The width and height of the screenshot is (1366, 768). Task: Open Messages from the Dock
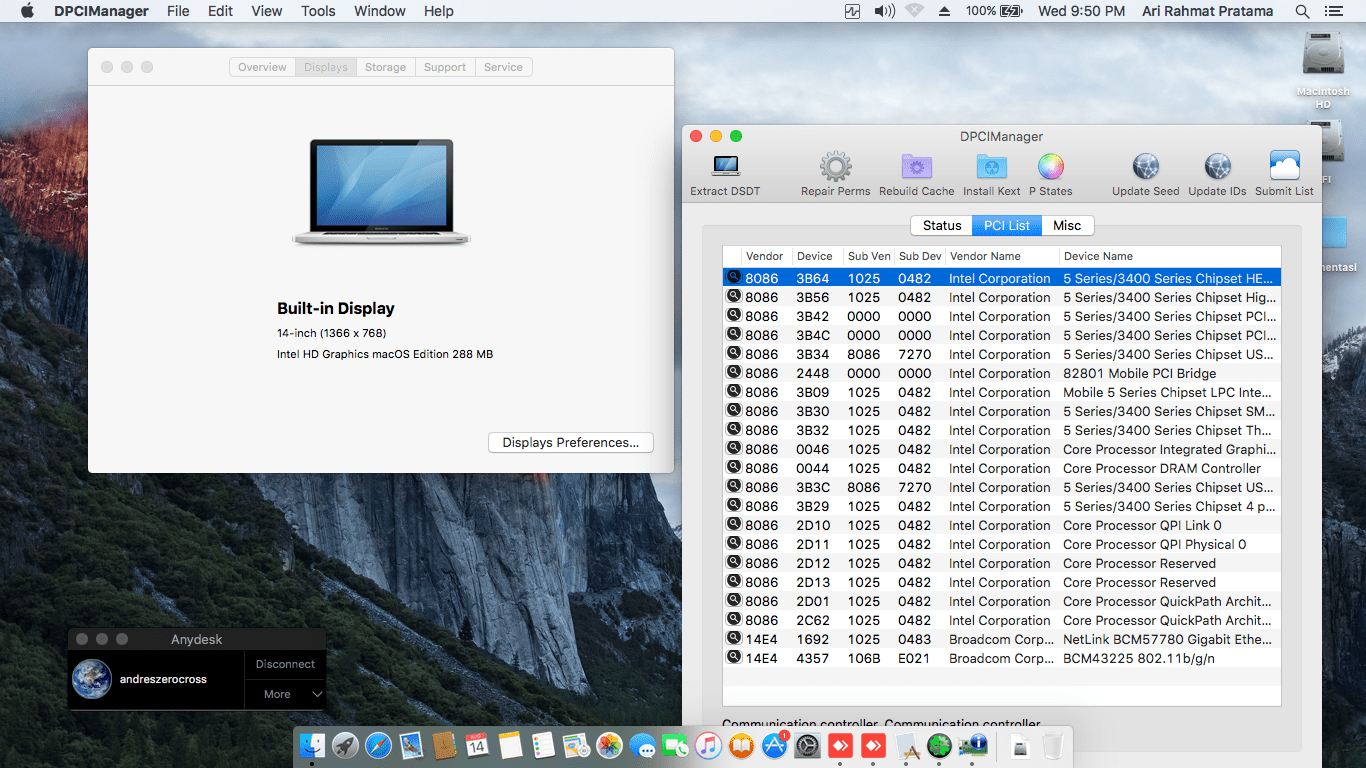642,745
